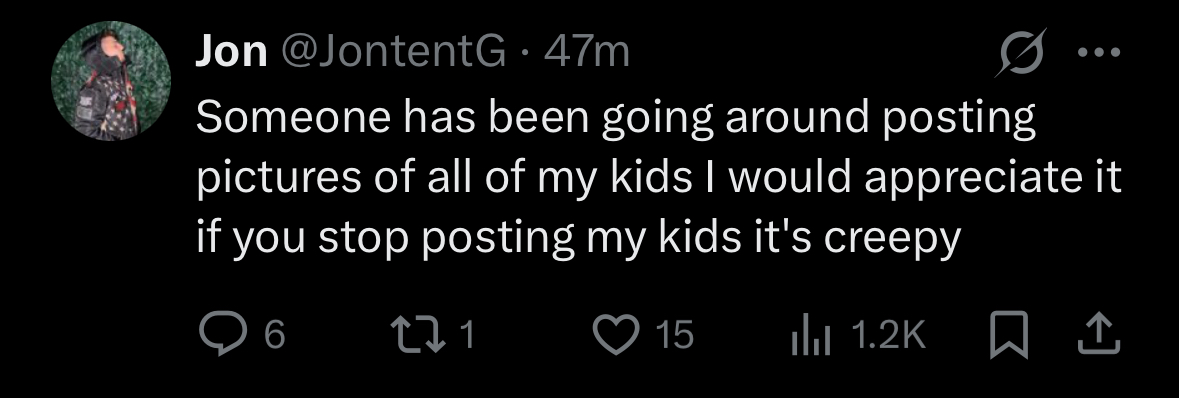Click the 'if you stop posting' line
The width and height of the screenshot is (1179, 398).
point(578,238)
